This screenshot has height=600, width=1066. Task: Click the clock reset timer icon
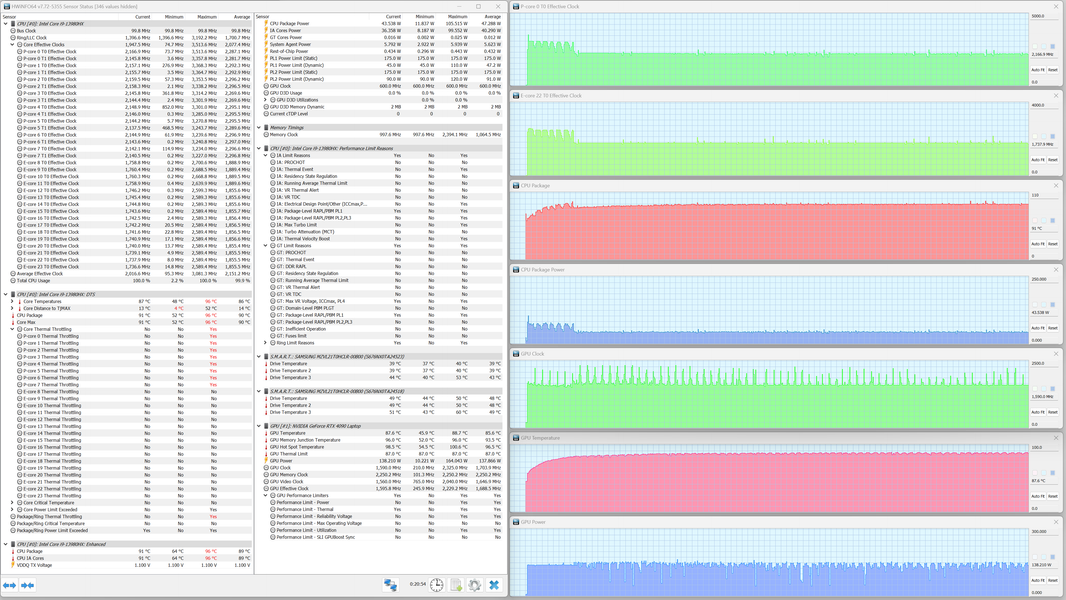[x=436, y=585]
